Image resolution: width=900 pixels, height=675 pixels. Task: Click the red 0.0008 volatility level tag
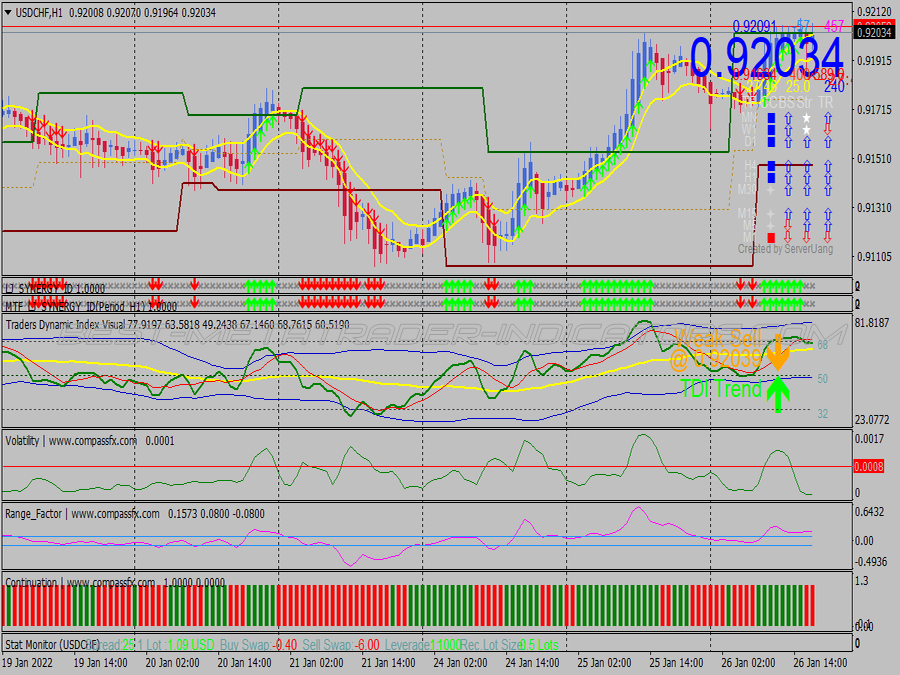click(868, 467)
